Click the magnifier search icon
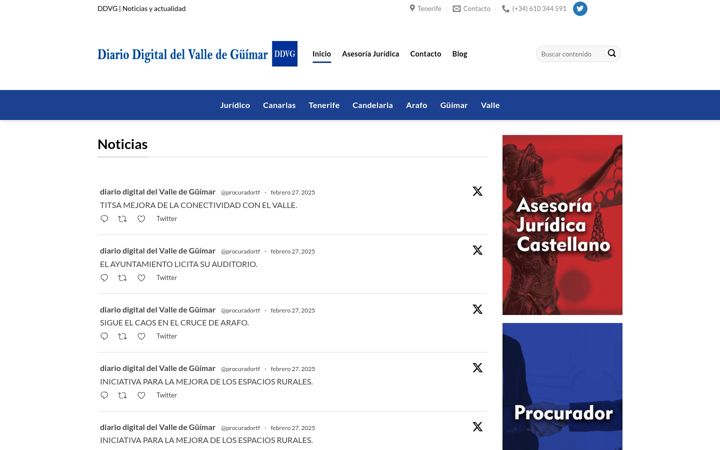 point(612,53)
